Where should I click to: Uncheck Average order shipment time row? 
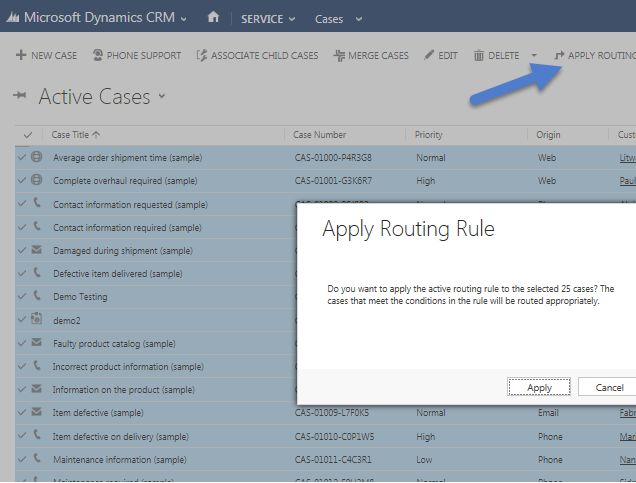point(22,157)
